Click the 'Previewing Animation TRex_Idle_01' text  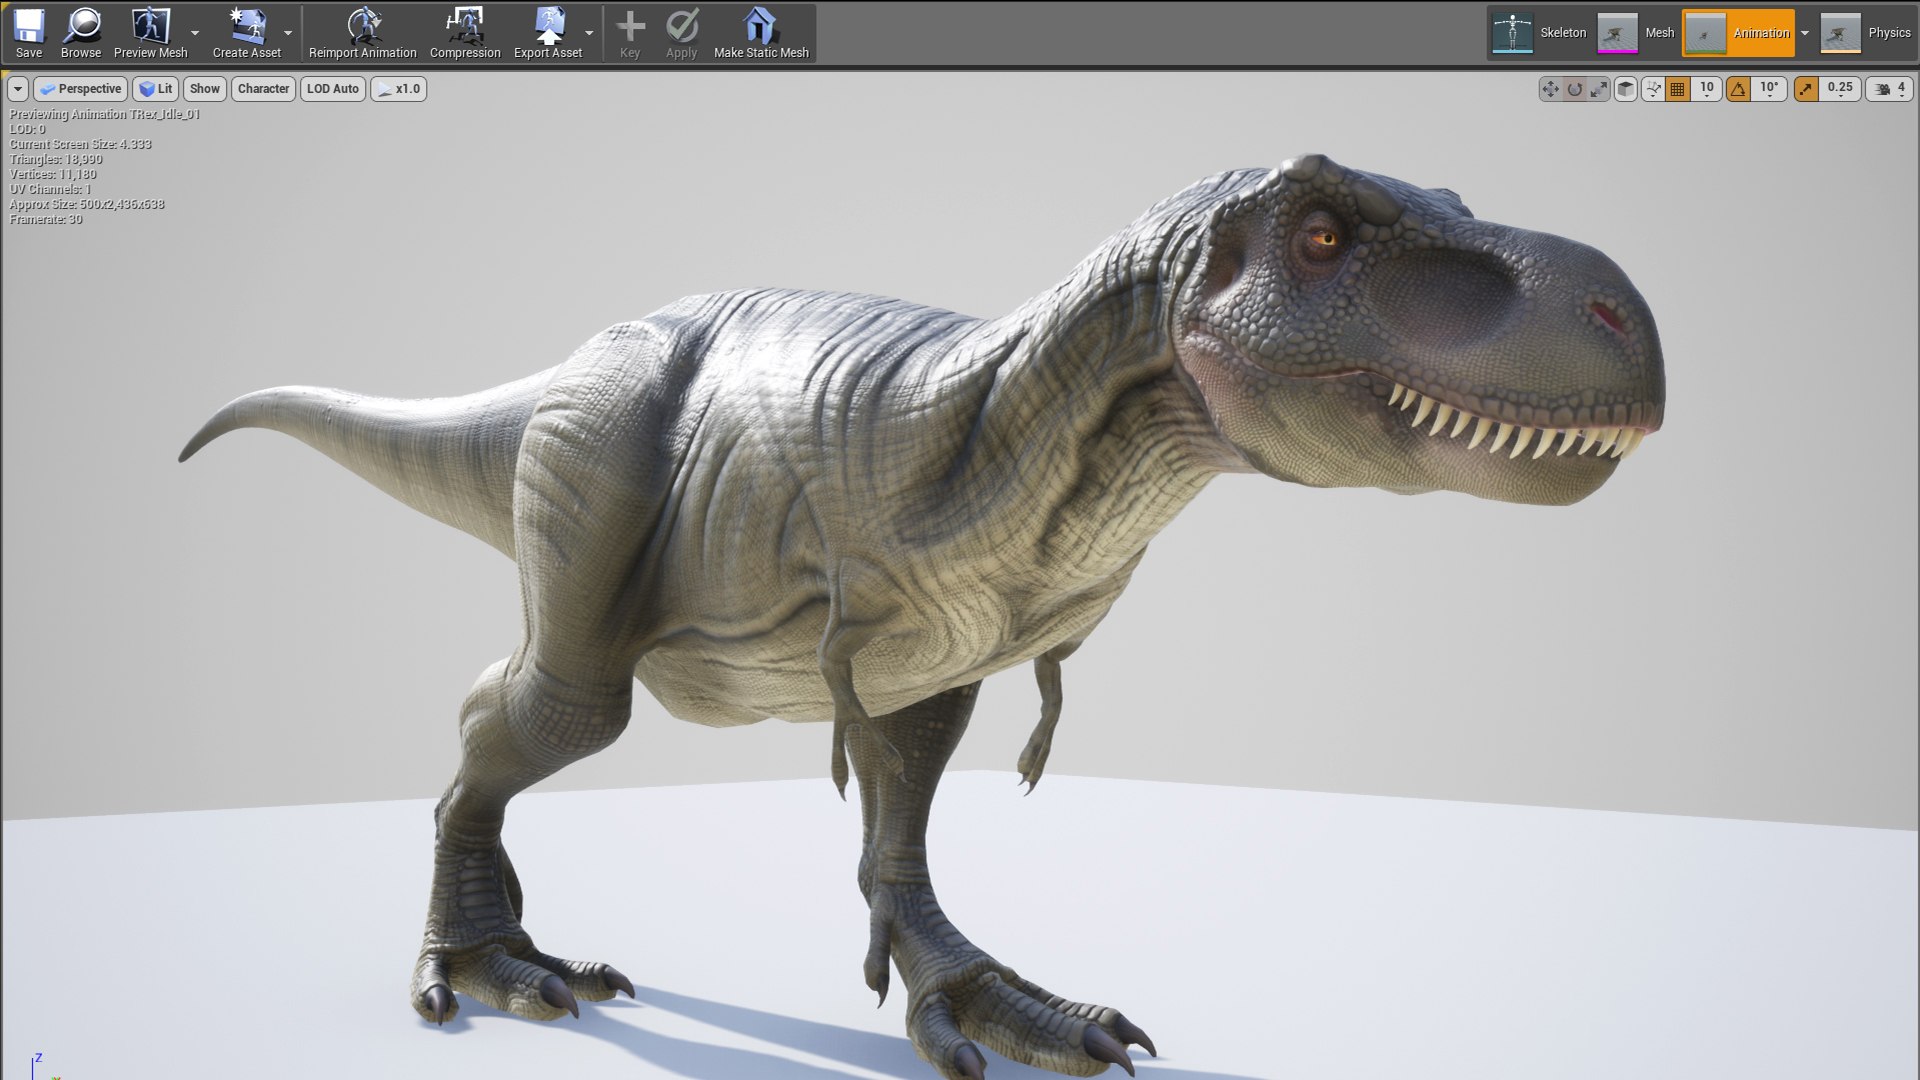click(105, 114)
